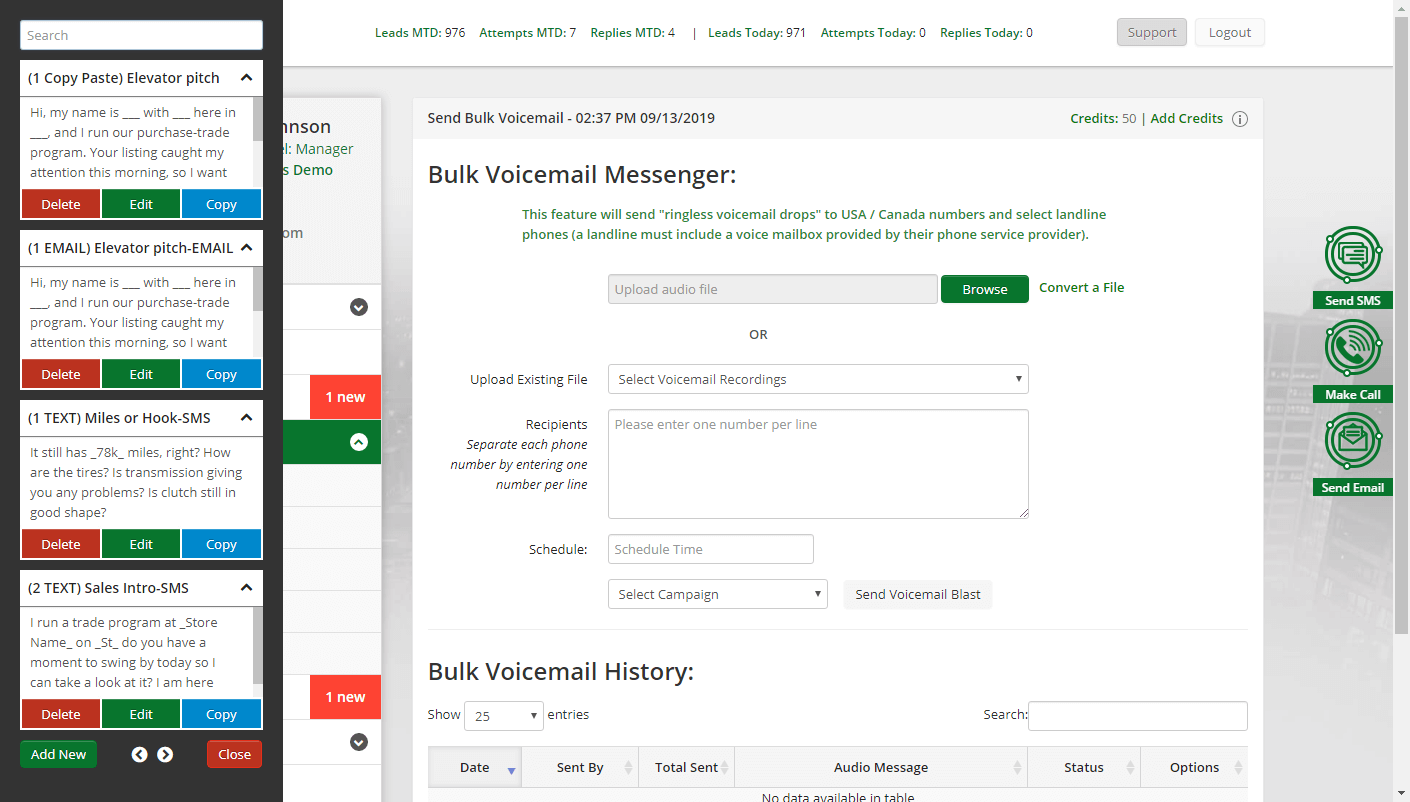Go to previous template page arrow

tap(140, 755)
